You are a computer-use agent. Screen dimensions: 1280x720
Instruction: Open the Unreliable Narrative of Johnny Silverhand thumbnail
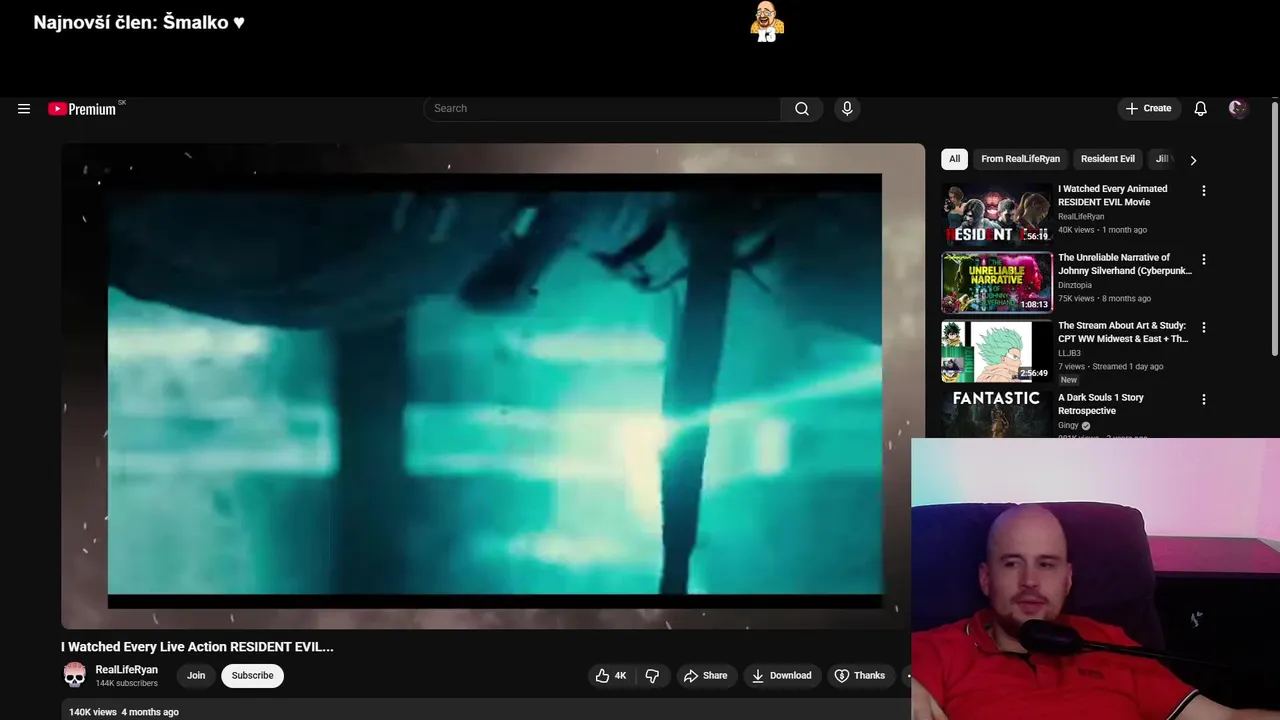tap(996, 283)
